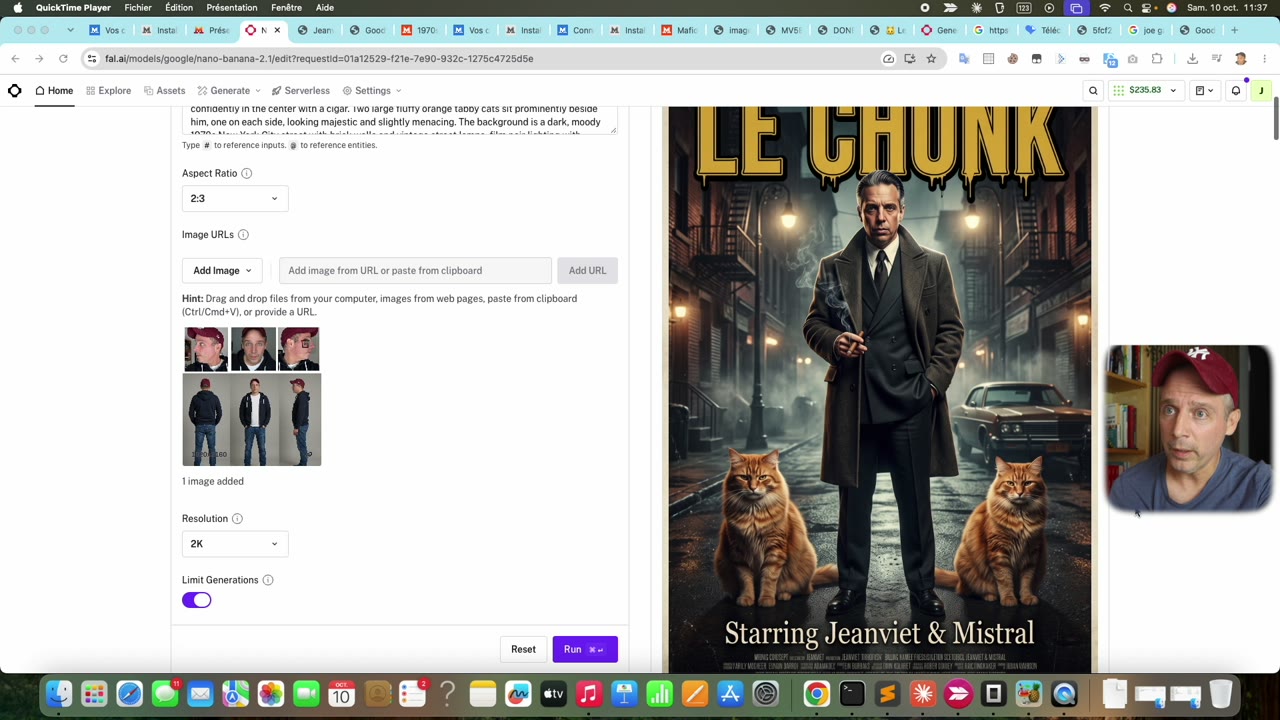This screenshot has width=1280, height=720.
Task: Open browser downloads icon
Action: point(1192,59)
